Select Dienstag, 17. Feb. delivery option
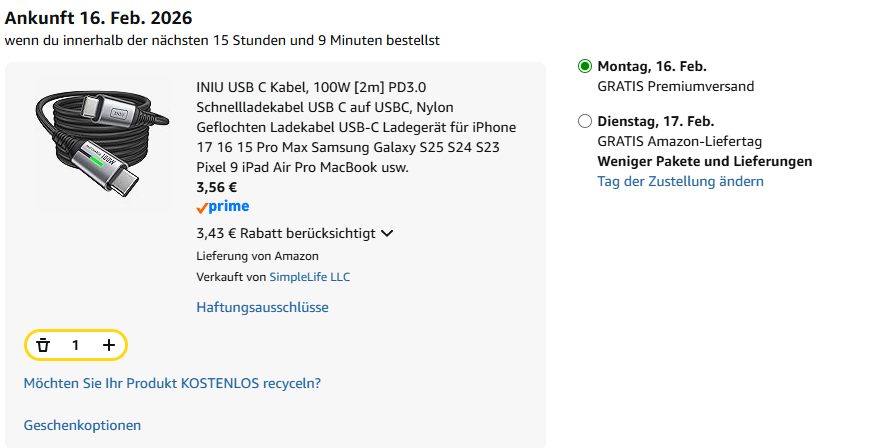The height and width of the screenshot is (448, 886). tap(585, 122)
